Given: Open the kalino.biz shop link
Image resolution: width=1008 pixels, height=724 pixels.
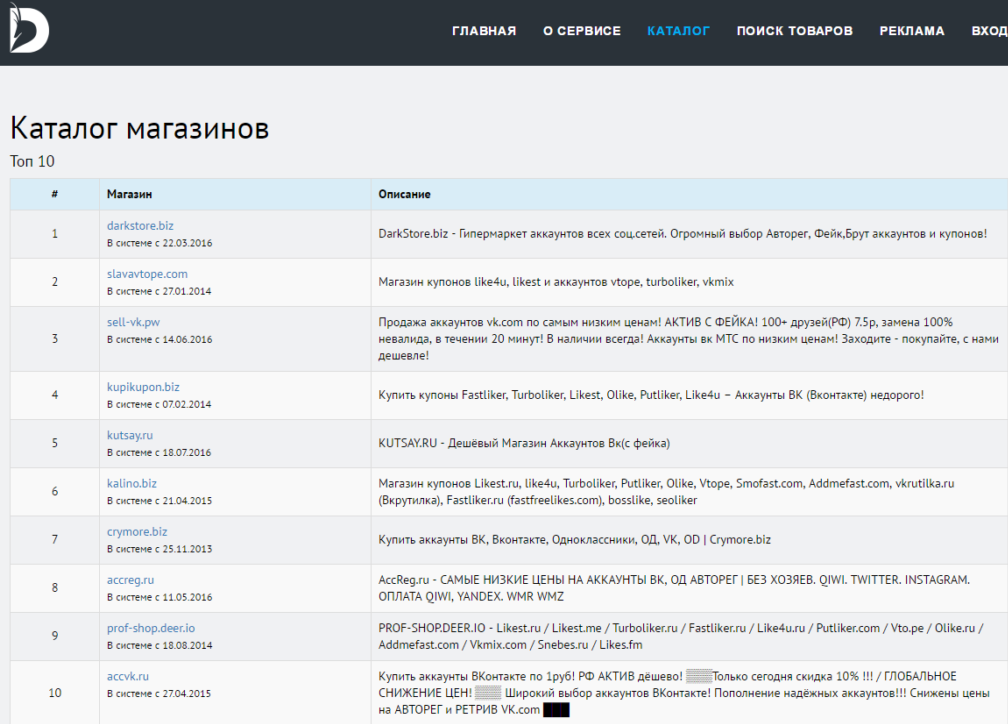Looking at the screenshot, I should point(132,484).
